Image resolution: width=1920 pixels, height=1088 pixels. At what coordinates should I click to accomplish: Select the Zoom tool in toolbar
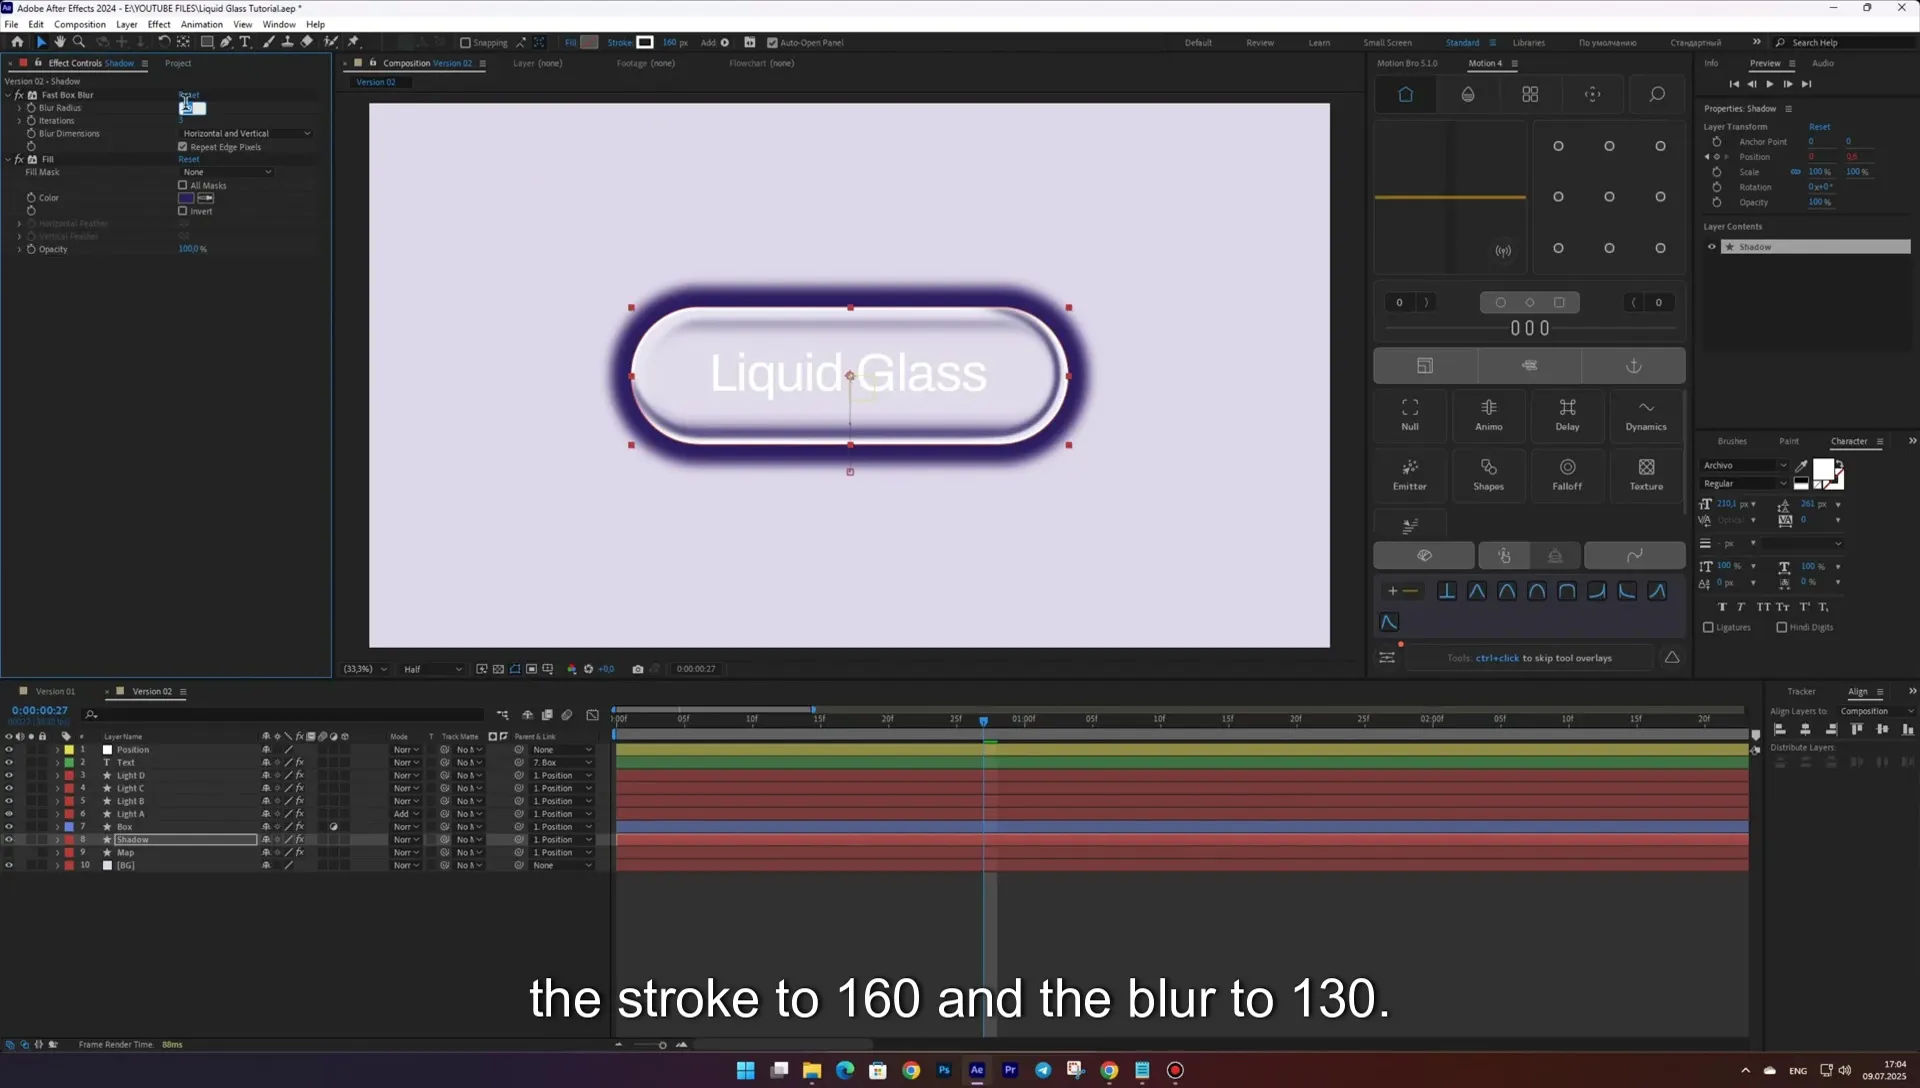click(79, 42)
